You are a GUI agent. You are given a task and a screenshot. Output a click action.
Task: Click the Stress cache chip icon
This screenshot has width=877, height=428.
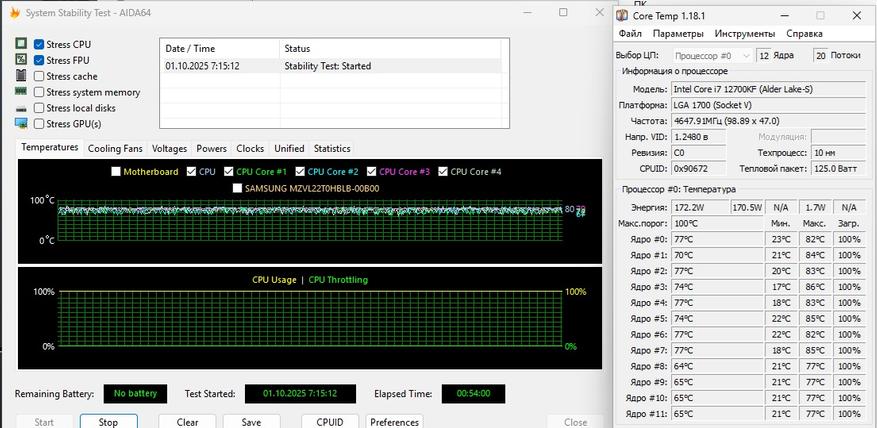point(21,75)
